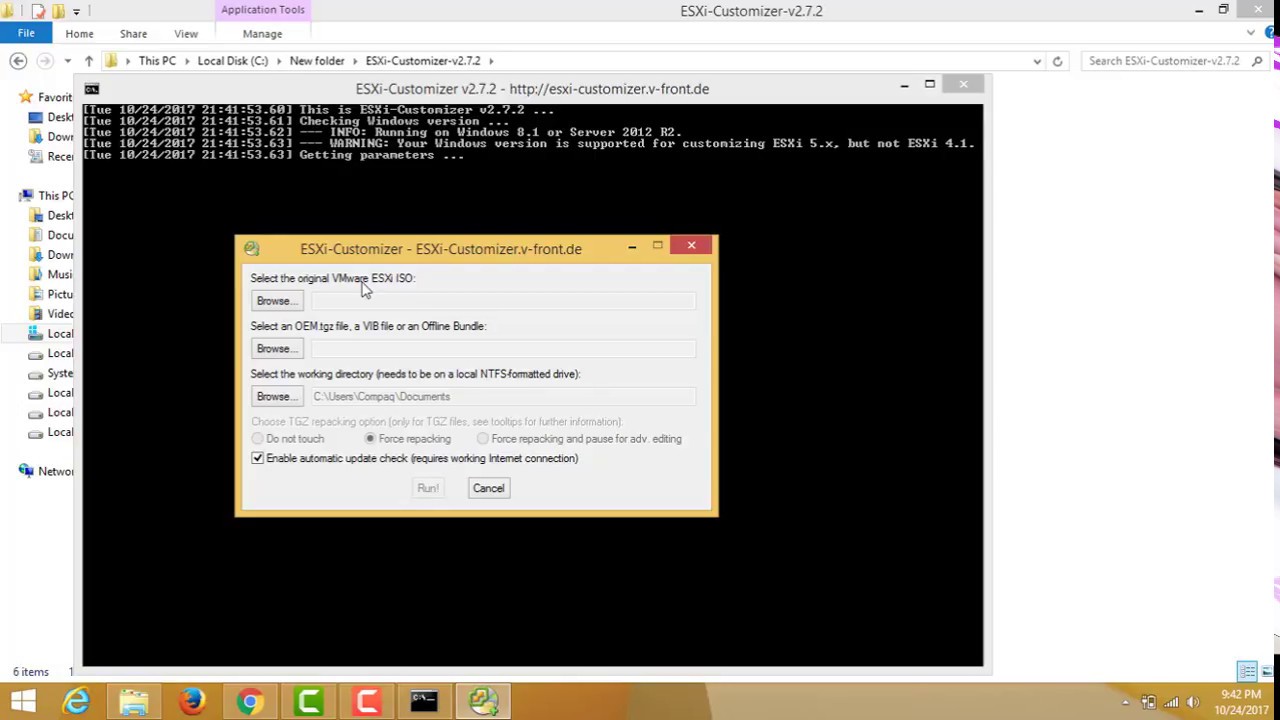
Task: Launch Firefox from taskbar
Action: coord(192,702)
